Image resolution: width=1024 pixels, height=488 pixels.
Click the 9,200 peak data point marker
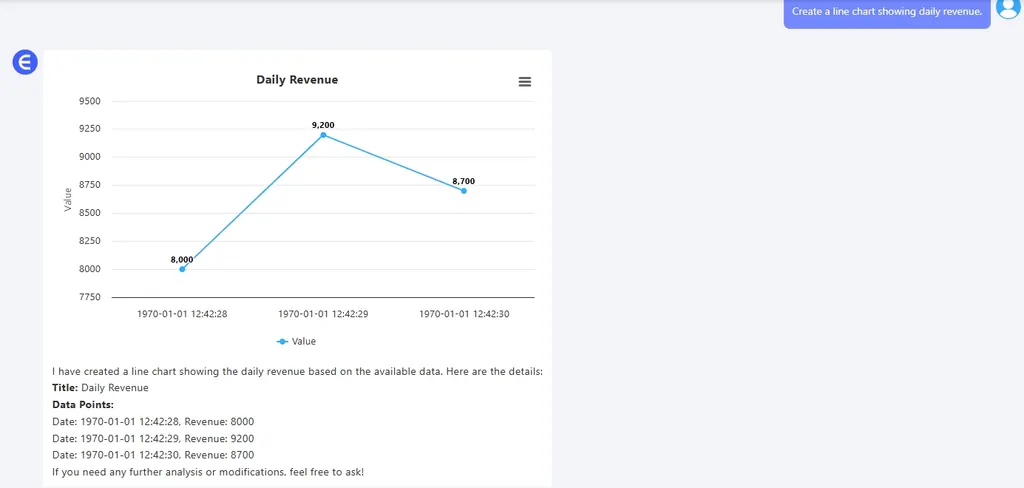[x=323, y=135]
